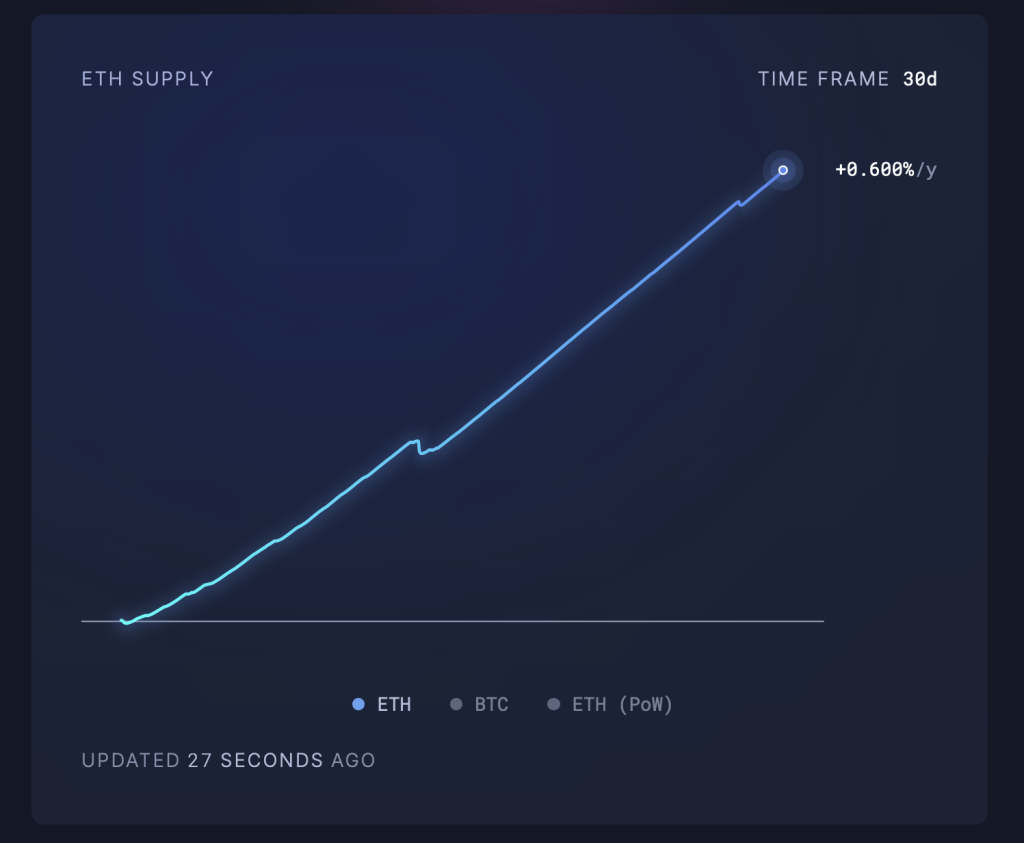
Task: Click the small notch near the line's top
Action: (x=739, y=204)
